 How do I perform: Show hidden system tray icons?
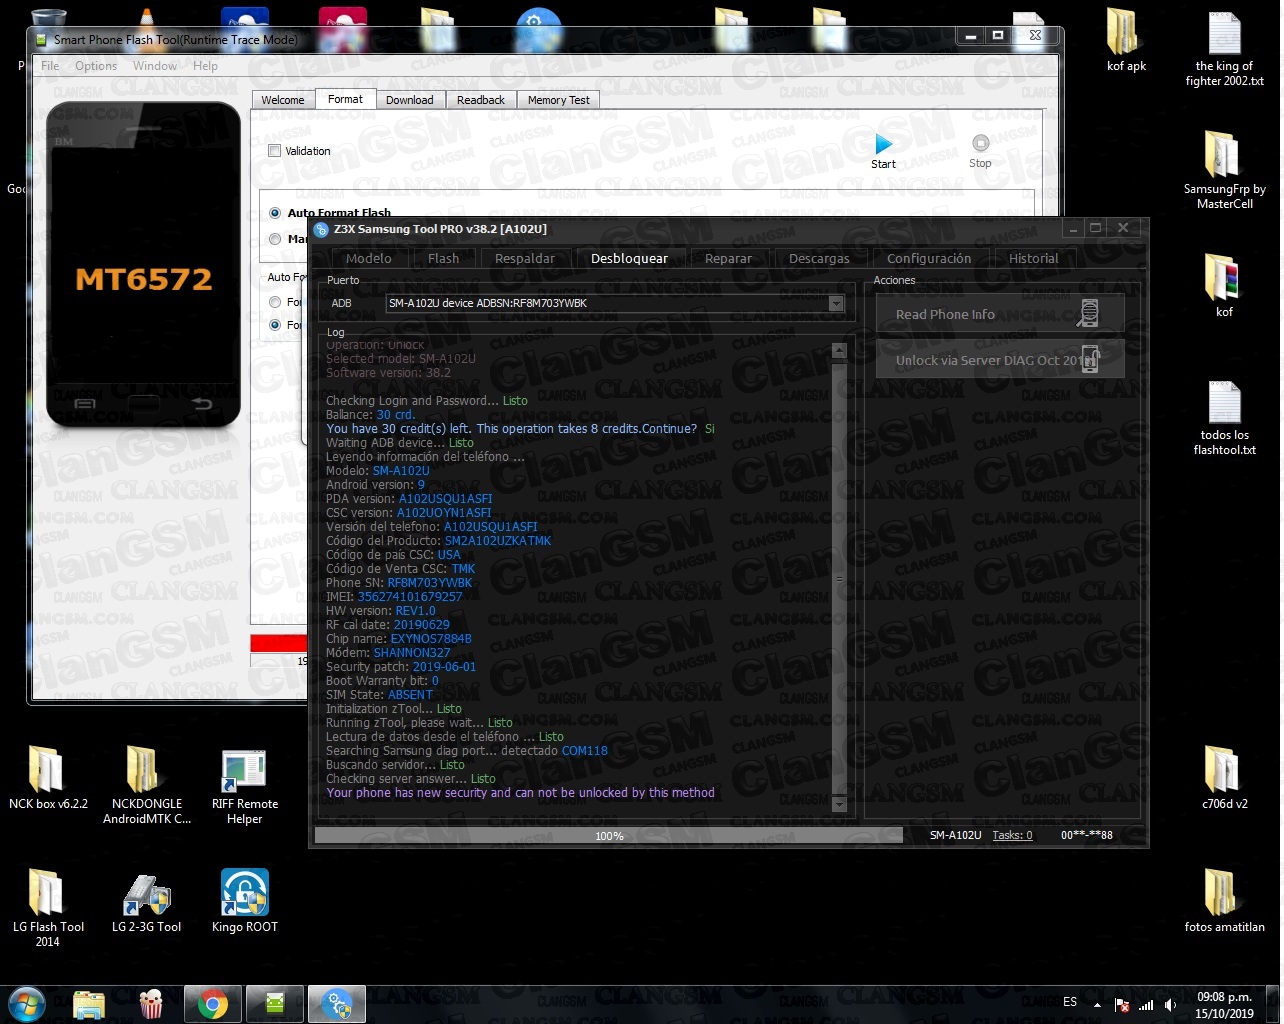pyautogui.click(x=1098, y=1005)
